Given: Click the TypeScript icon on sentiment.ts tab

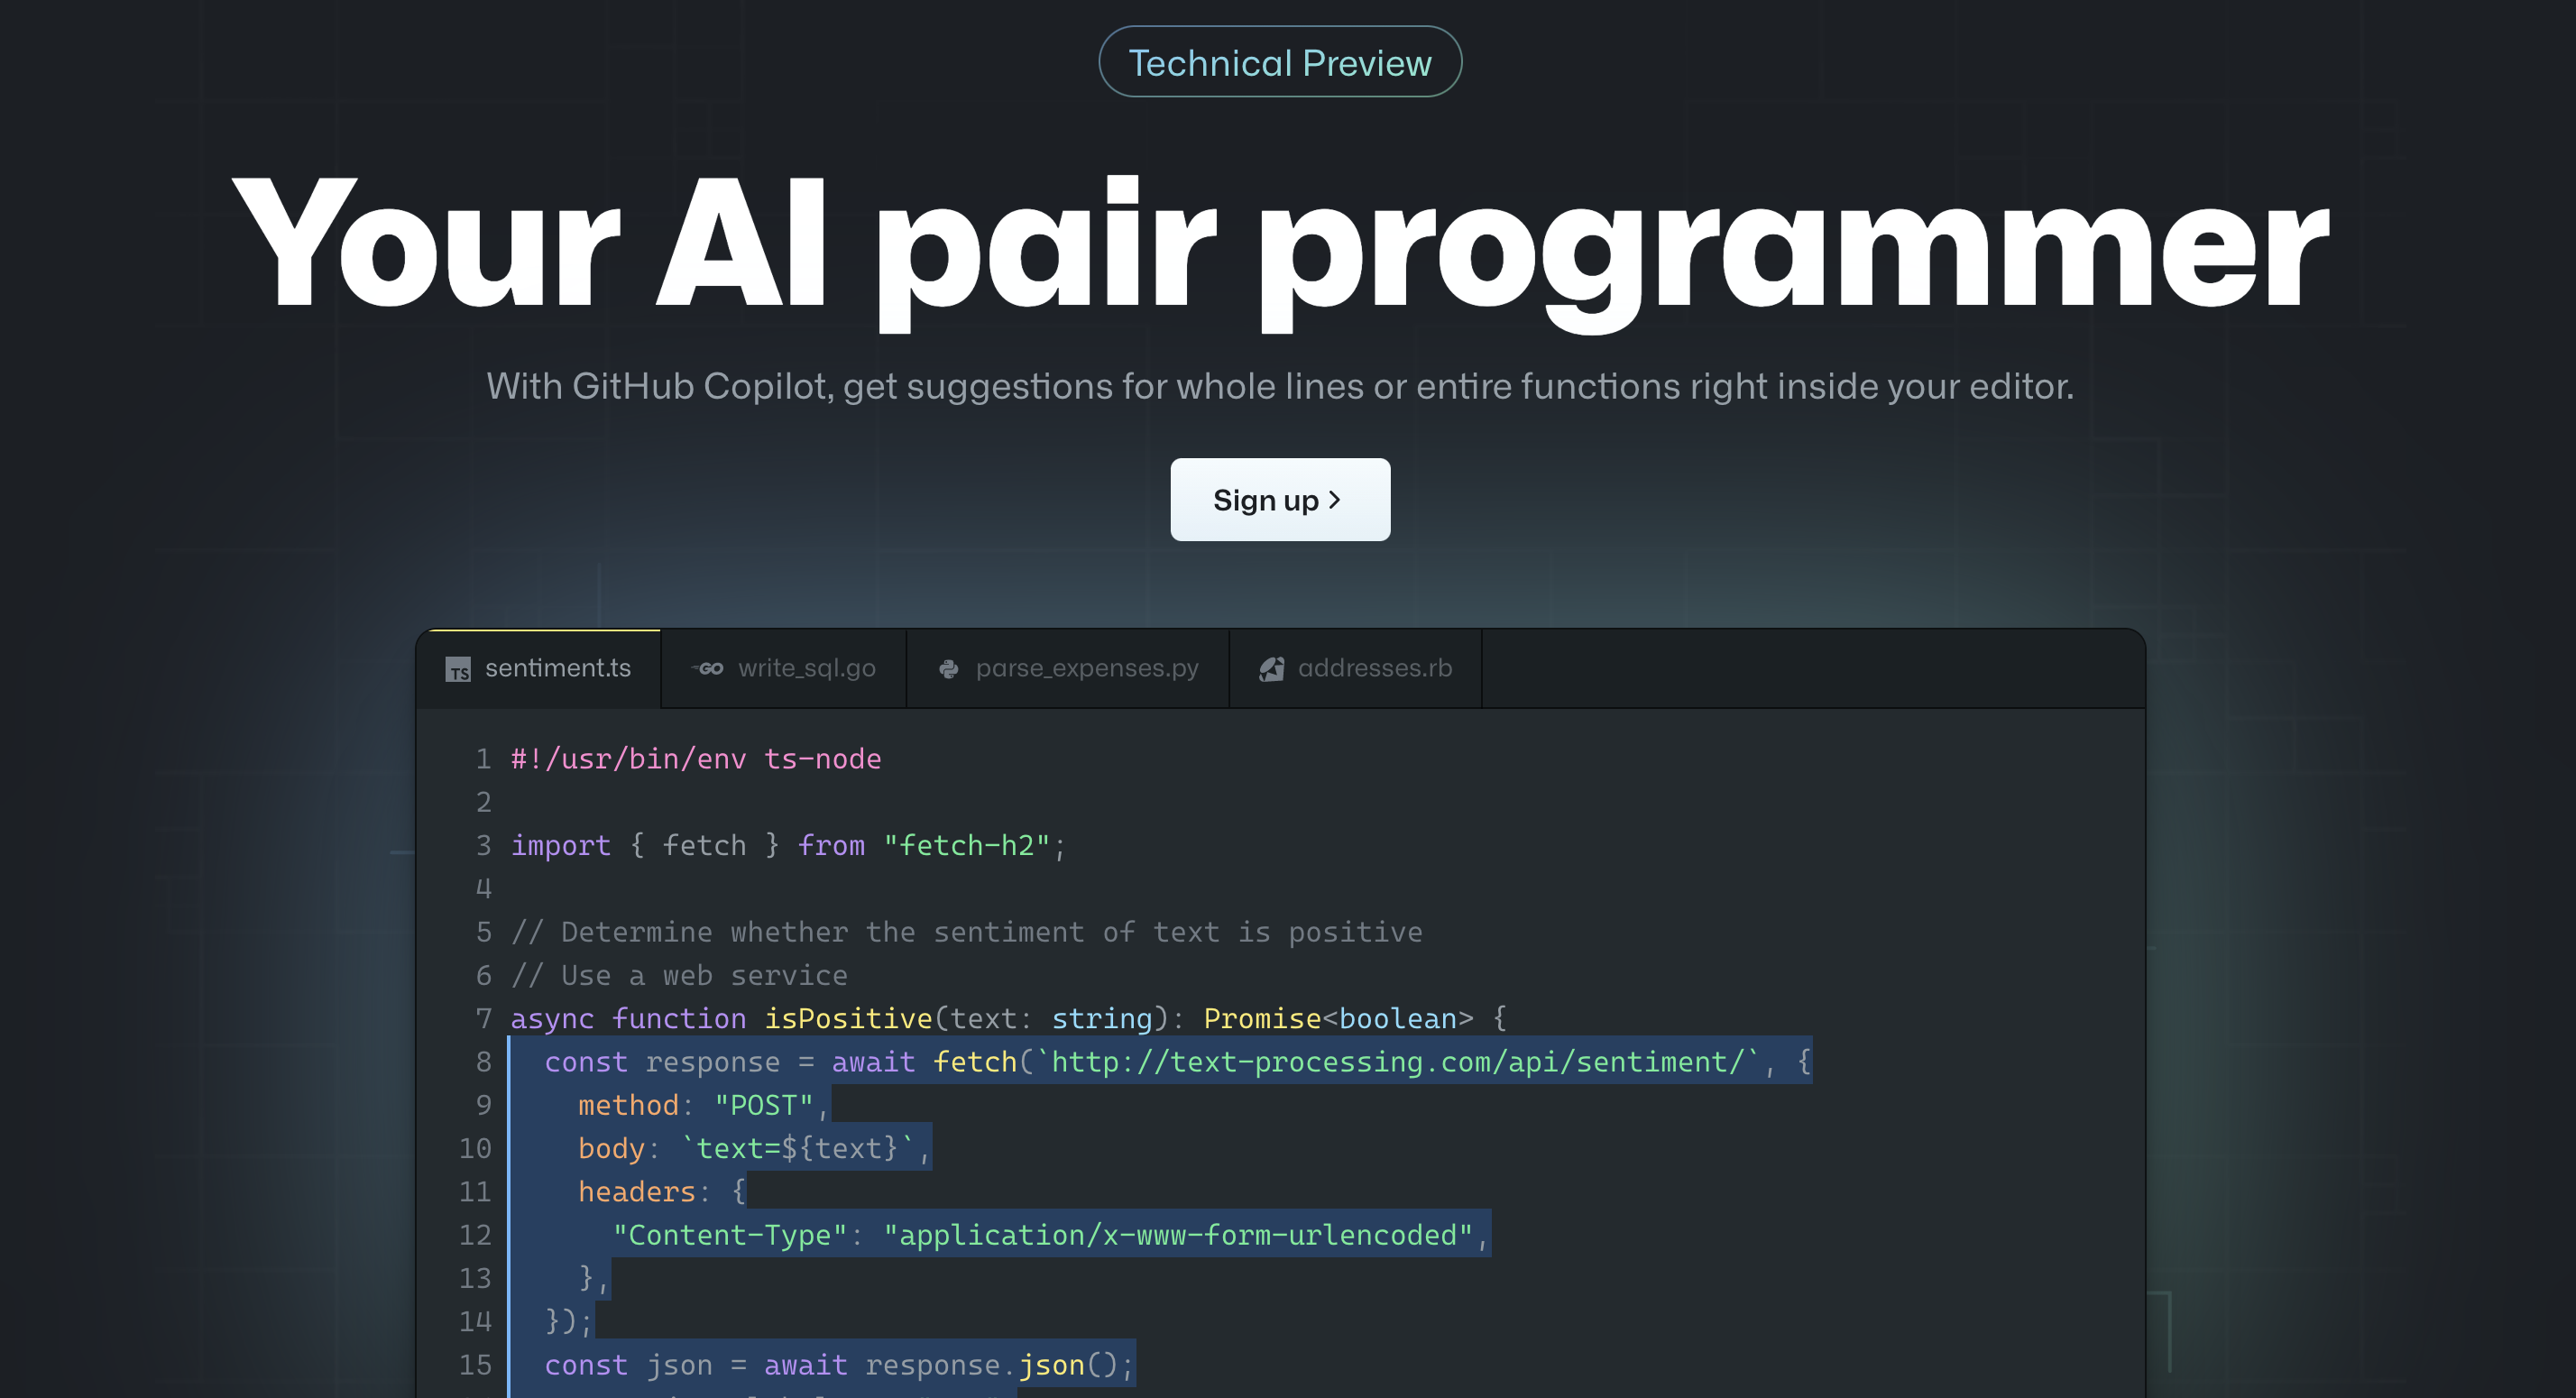Looking at the screenshot, I should point(458,669).
